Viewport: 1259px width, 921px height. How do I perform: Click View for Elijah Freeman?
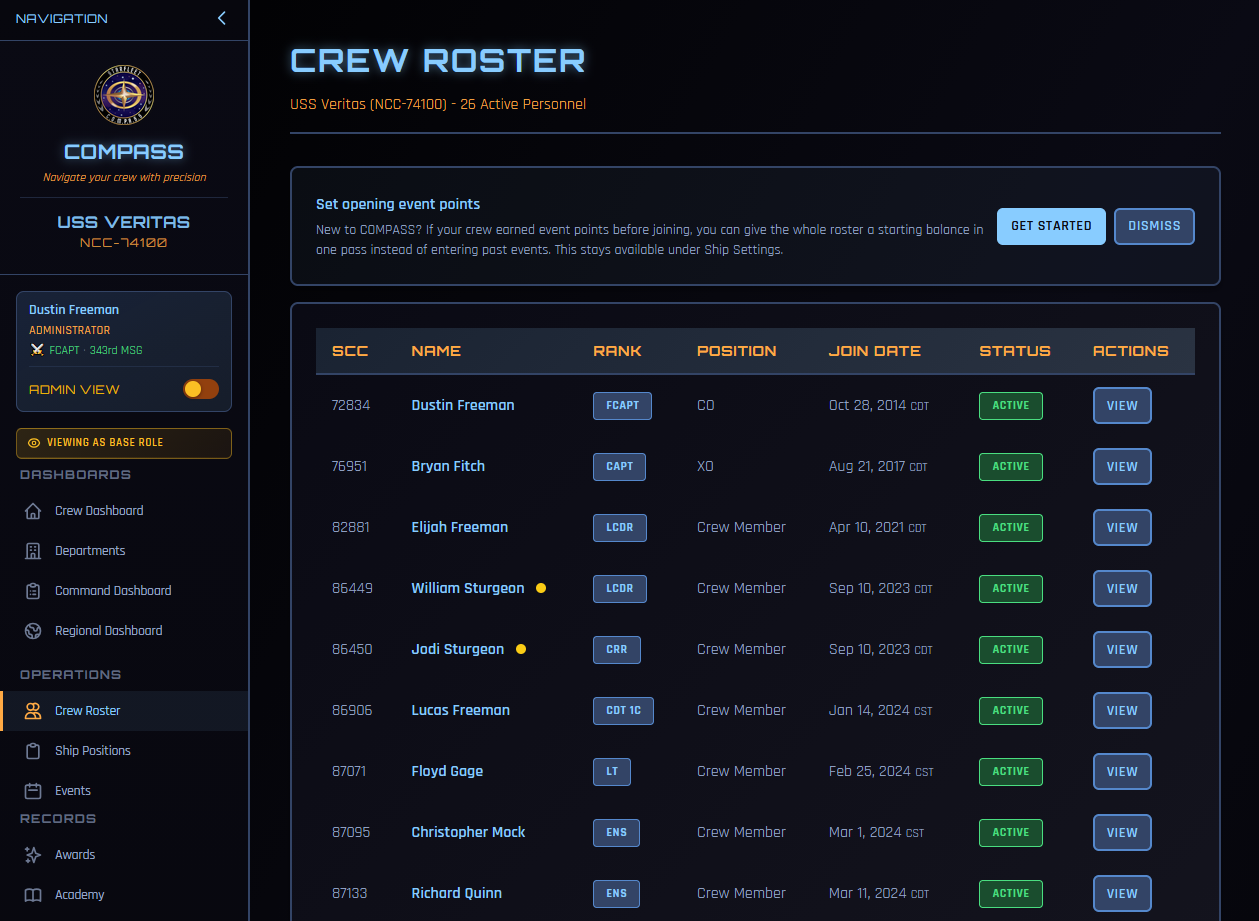pos(1122,528)
